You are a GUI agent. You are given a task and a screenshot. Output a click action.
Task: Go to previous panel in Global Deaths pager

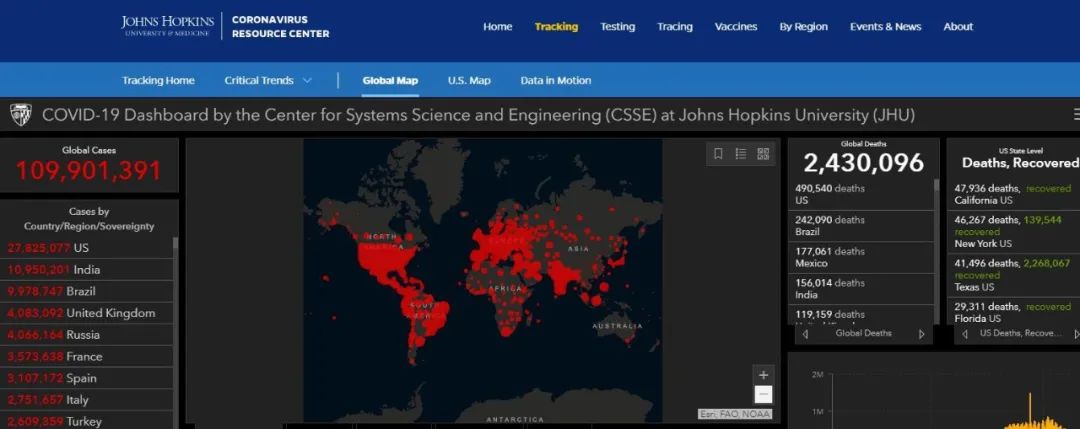coord(805,334)
